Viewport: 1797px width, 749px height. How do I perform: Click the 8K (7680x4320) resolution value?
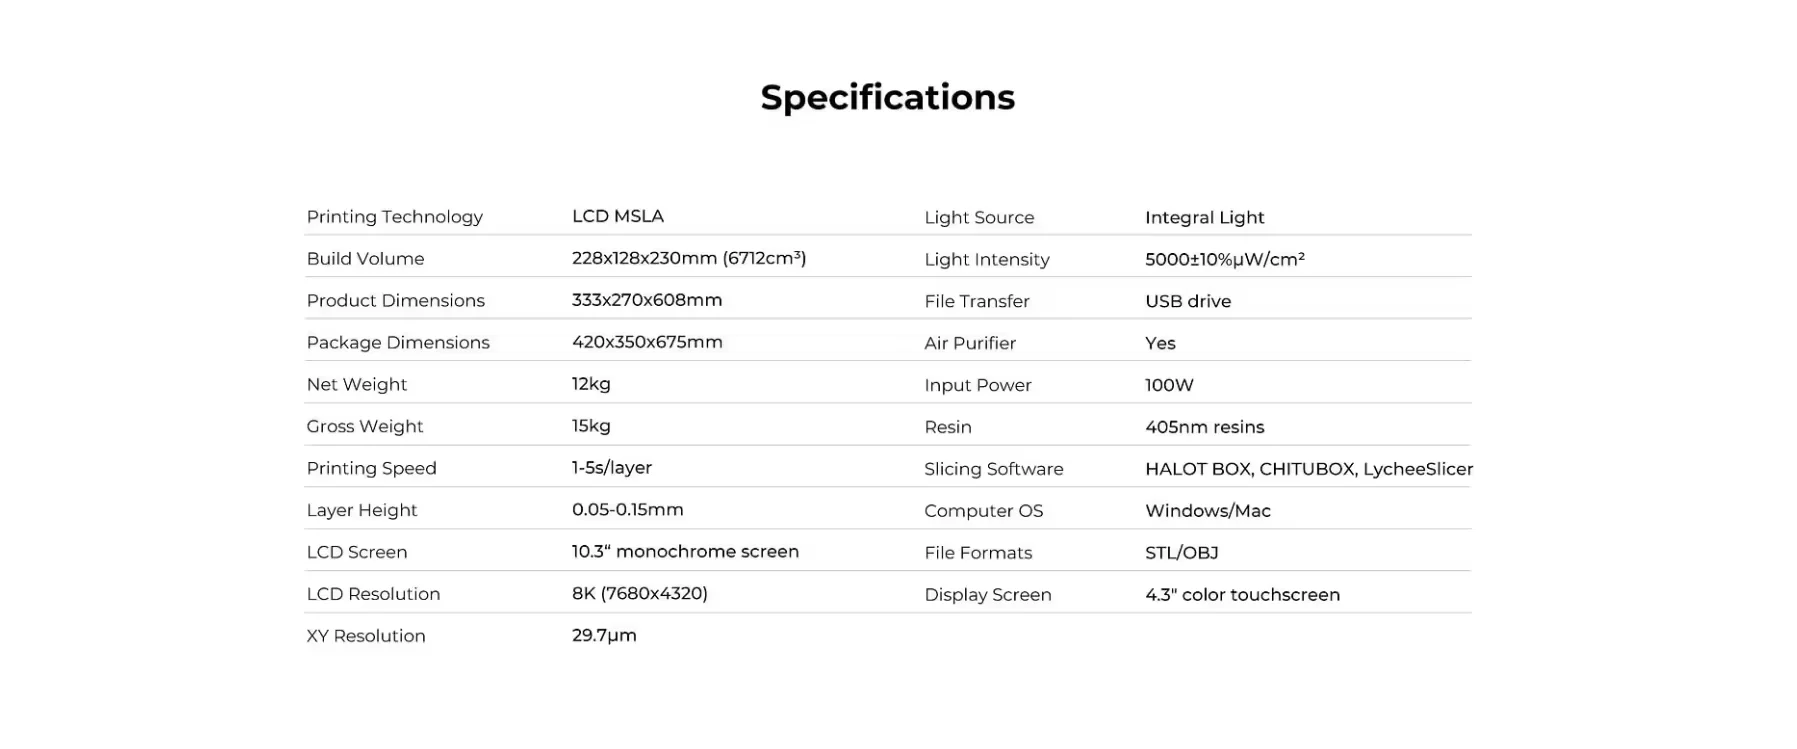(639, 594)
